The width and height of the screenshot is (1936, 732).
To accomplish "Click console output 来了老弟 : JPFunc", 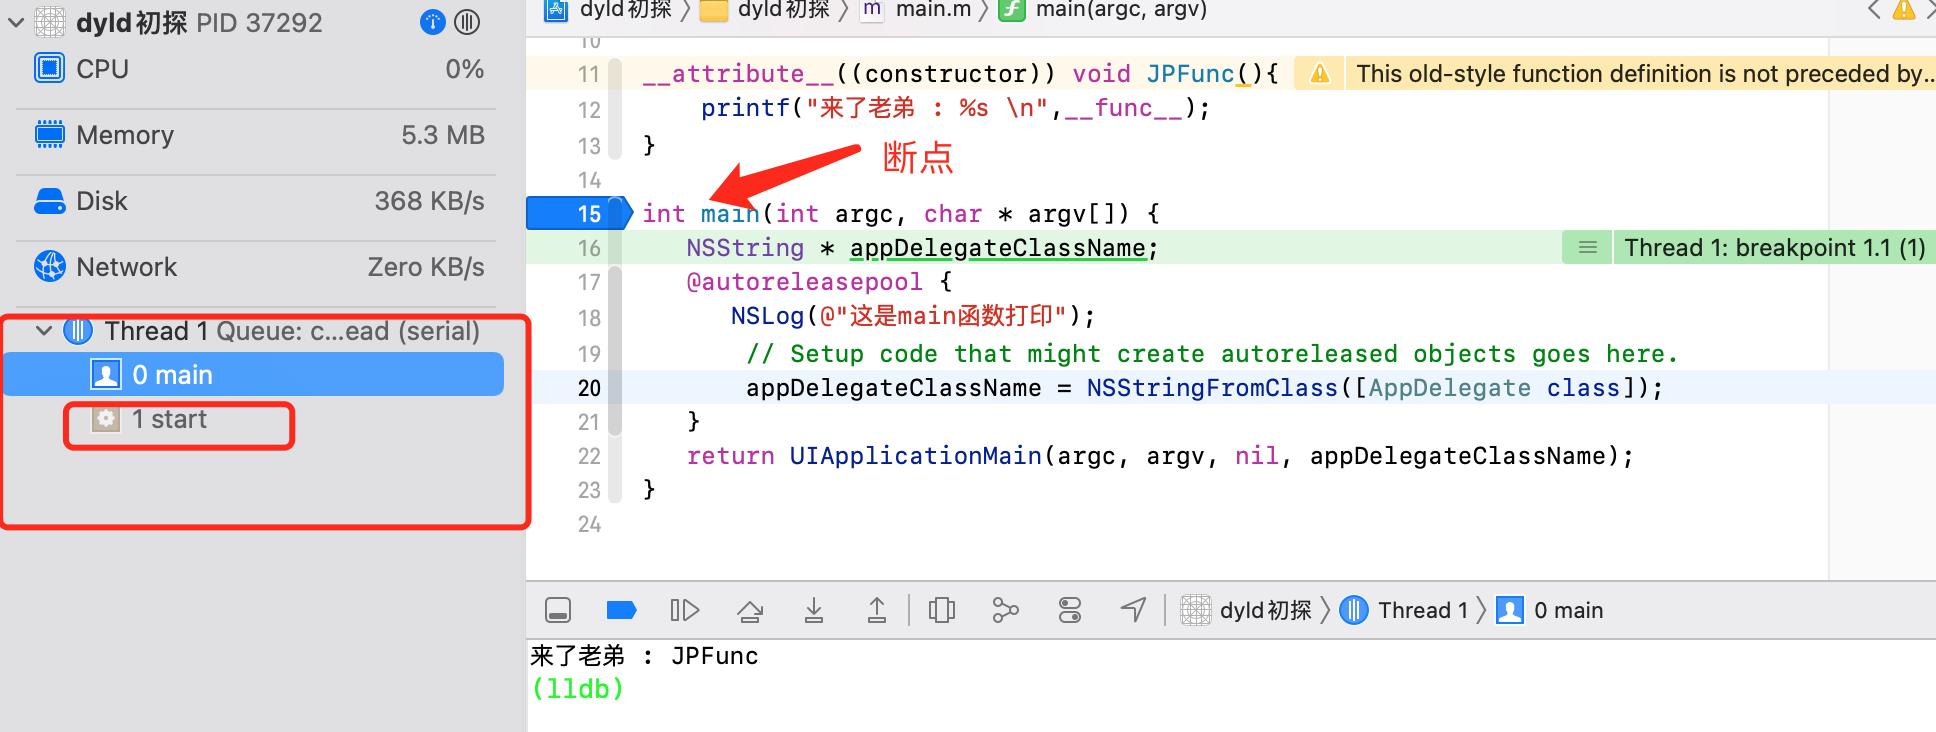I will point(644,656).
